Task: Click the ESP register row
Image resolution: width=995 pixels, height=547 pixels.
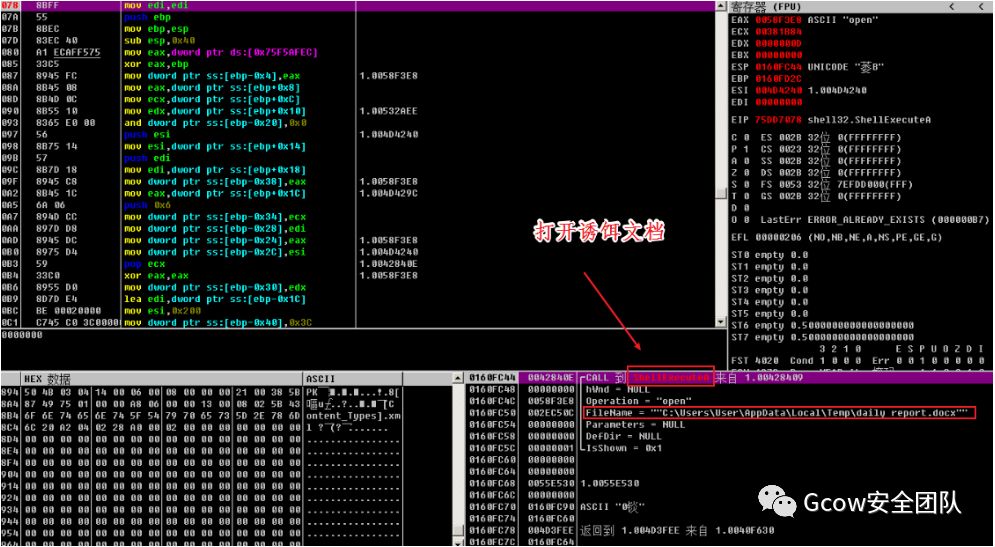Action: 808,67
